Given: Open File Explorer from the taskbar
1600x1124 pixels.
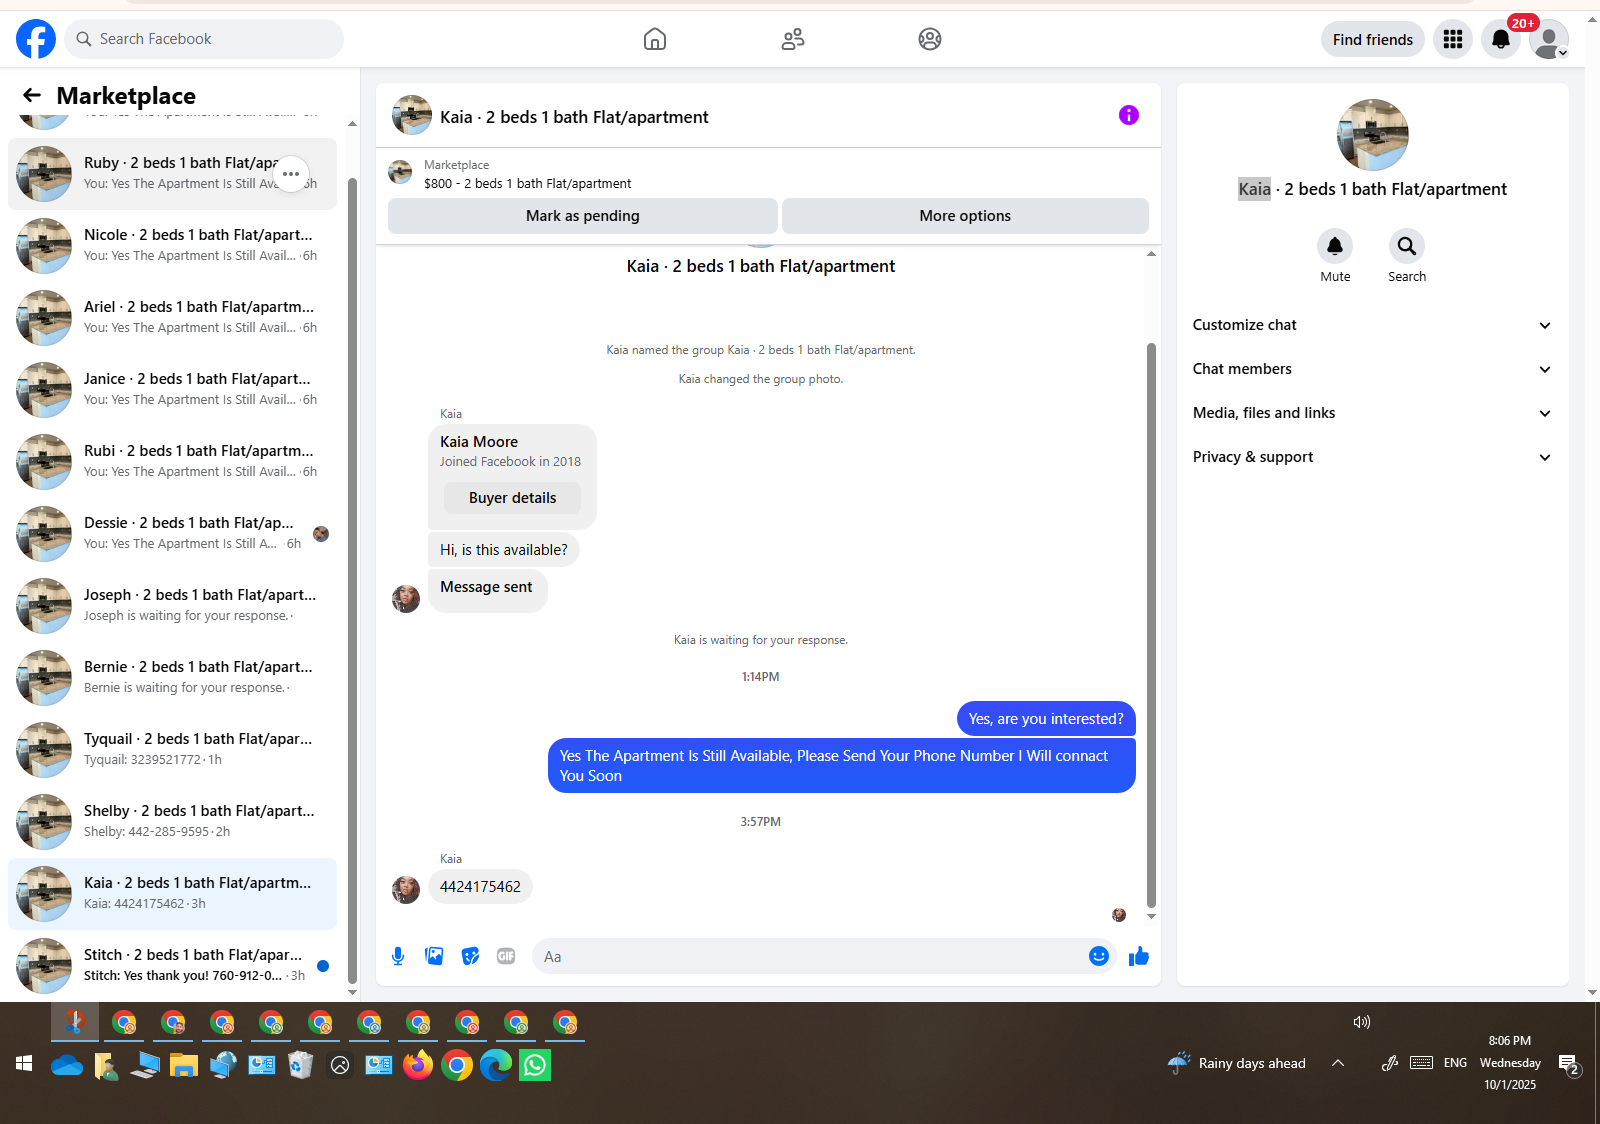Looking at the screenshot, I should tap(184, 1065).
